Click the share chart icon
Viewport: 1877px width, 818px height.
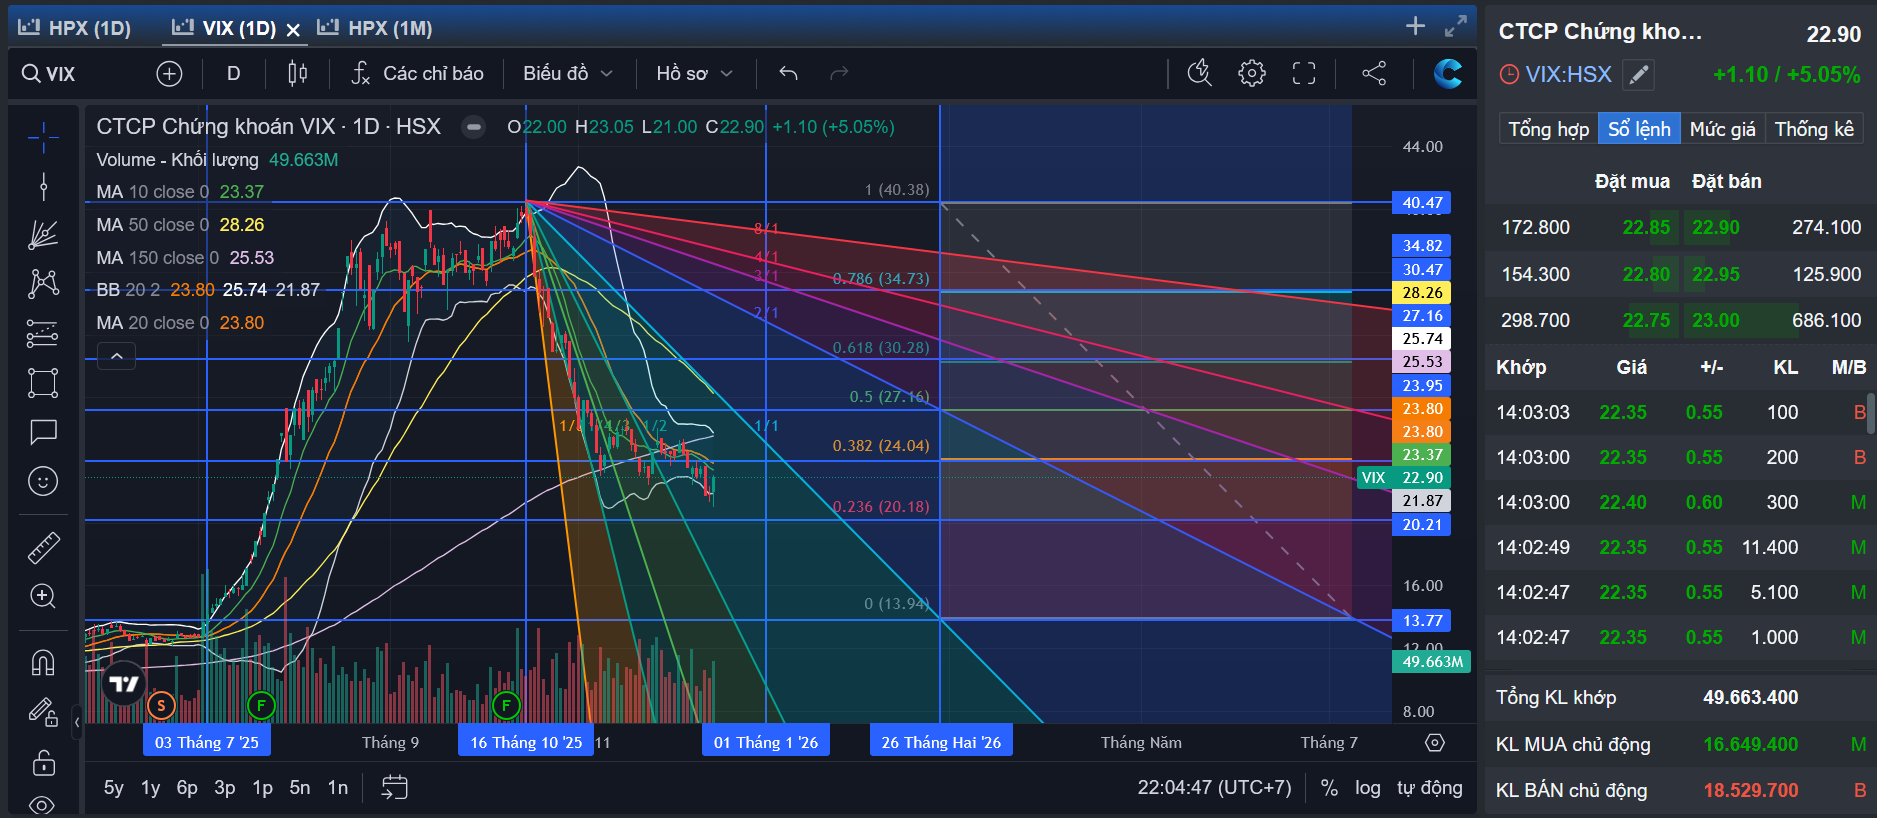pyautogui.click(x=1374, y=73)
